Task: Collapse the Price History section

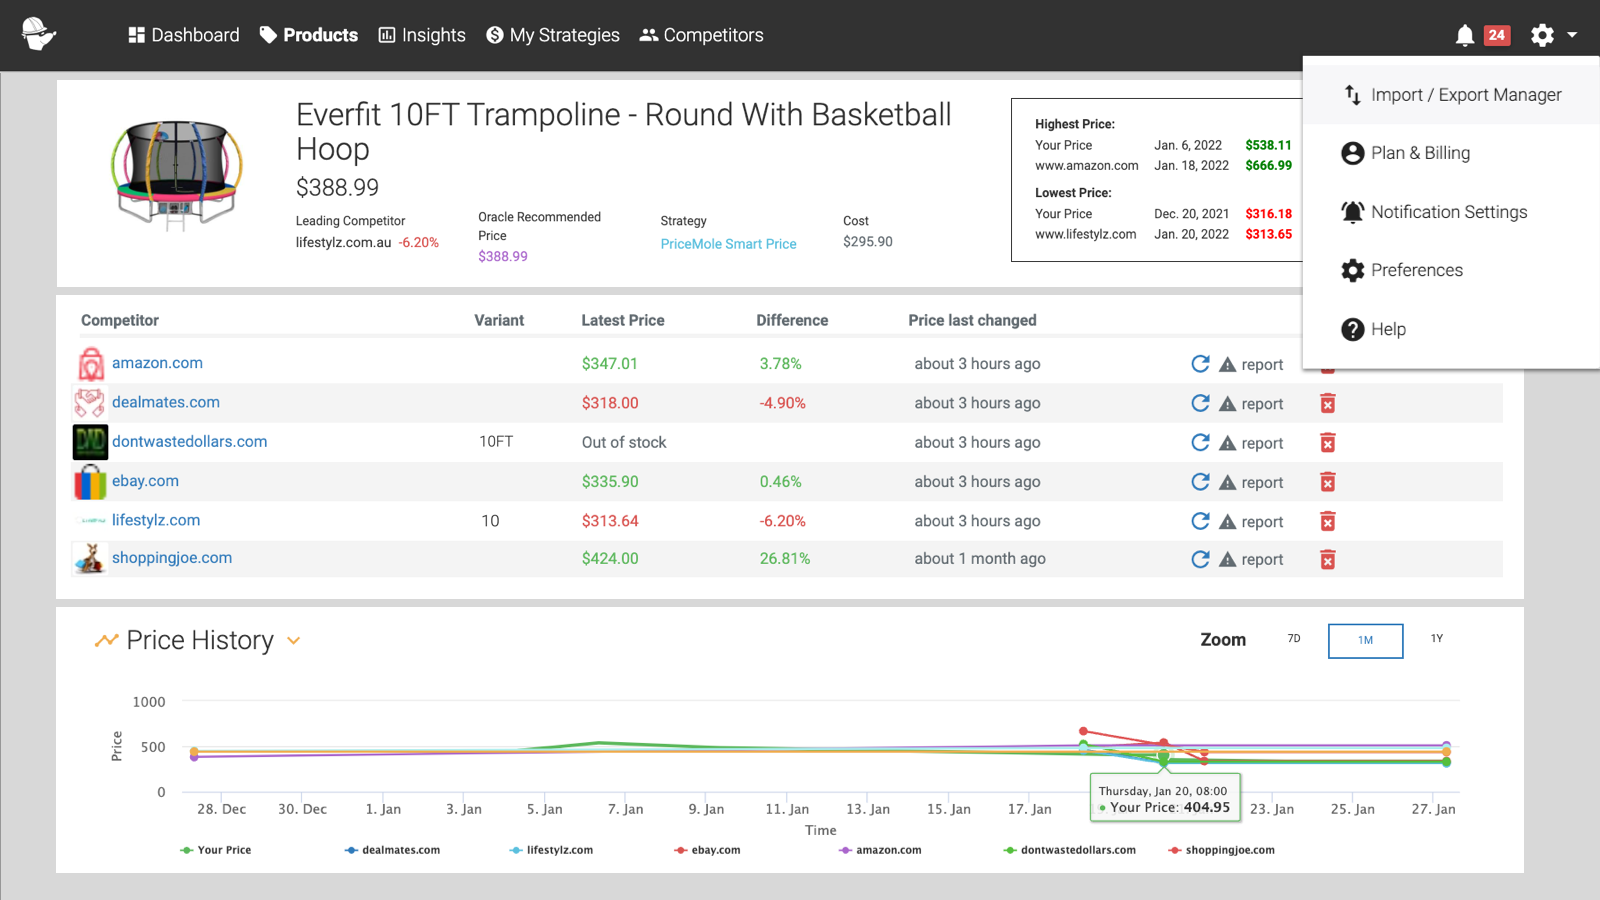Action: coord(293,641)
